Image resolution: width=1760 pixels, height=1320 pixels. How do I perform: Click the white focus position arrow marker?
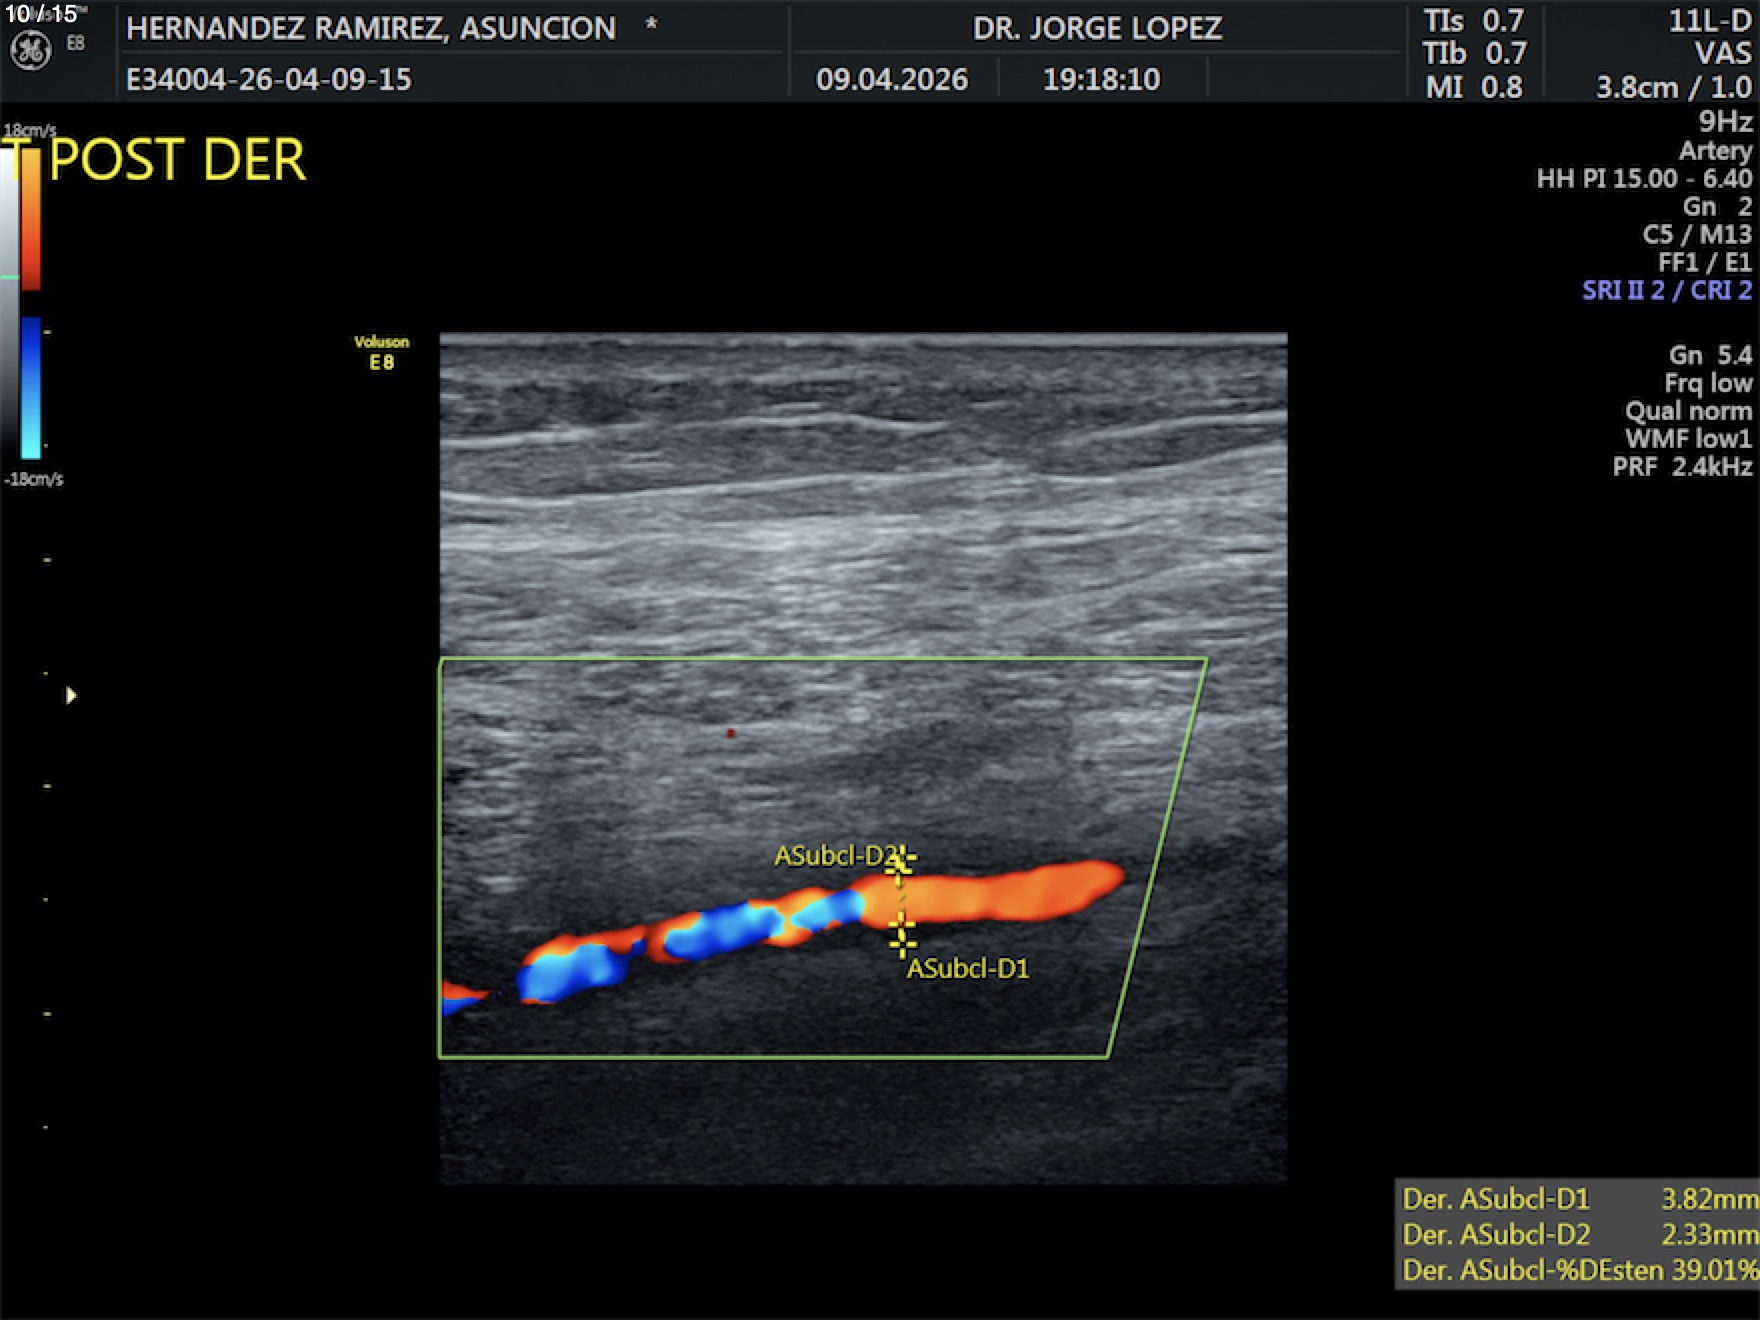[71, 695]
